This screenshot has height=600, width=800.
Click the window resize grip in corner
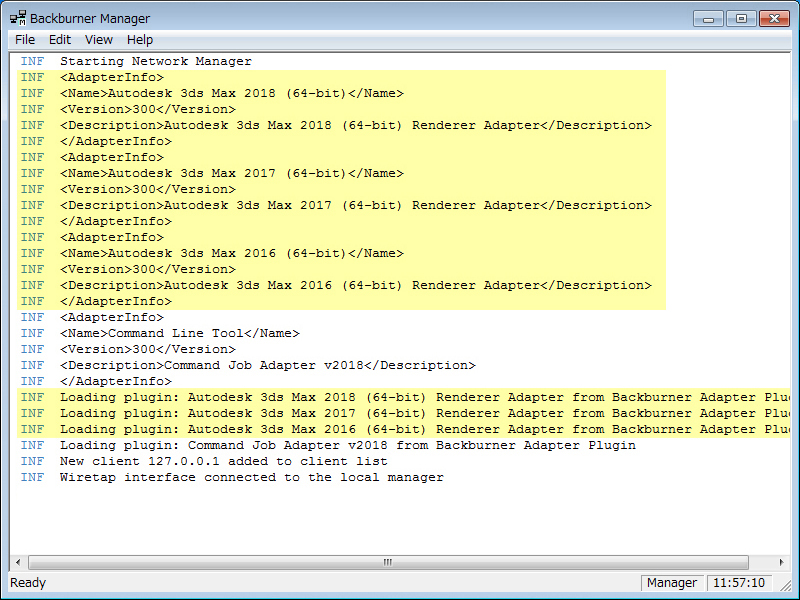click(x=785, y=585)
